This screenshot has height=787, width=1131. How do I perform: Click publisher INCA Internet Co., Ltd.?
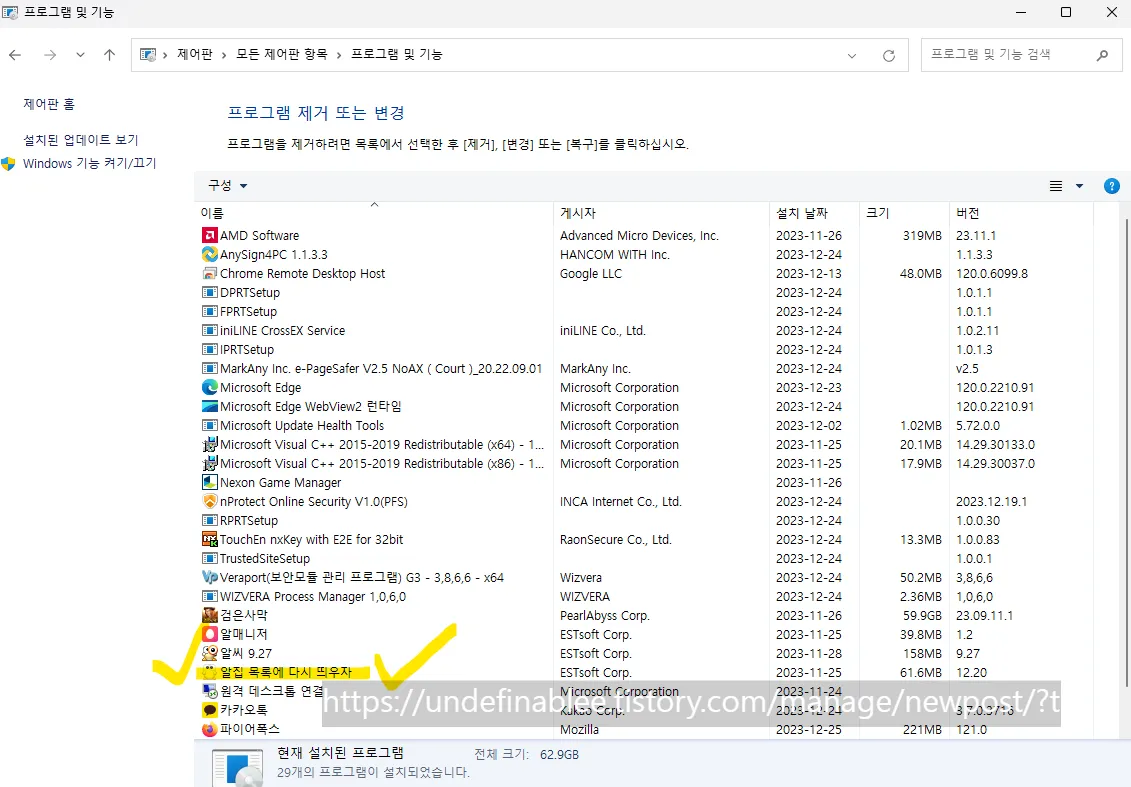620,501
